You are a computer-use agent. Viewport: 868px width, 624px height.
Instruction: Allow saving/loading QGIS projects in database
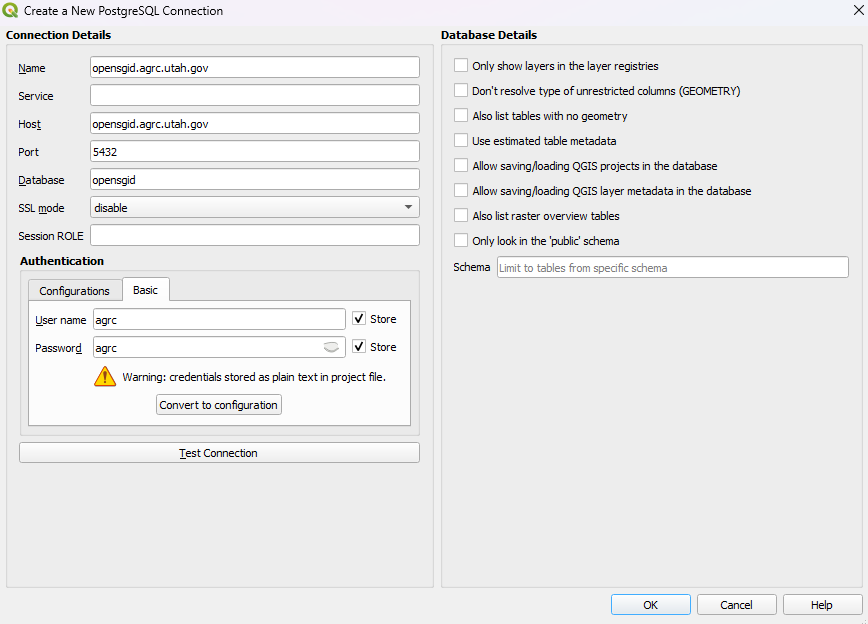(461, 165)
